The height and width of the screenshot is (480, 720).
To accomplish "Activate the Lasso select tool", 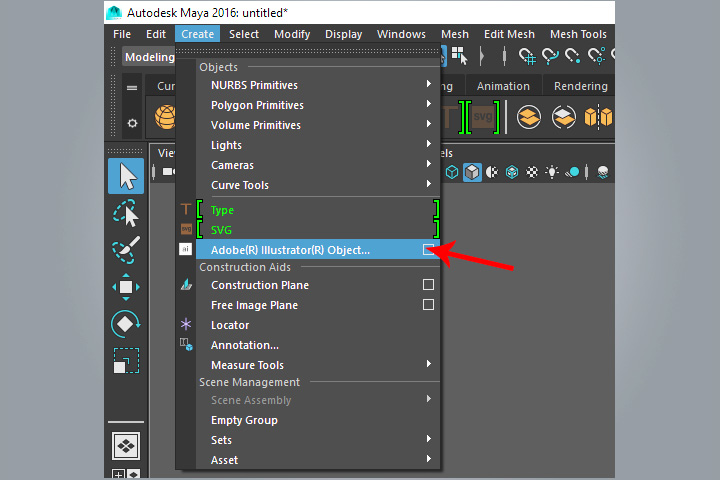I will (126, 212).
